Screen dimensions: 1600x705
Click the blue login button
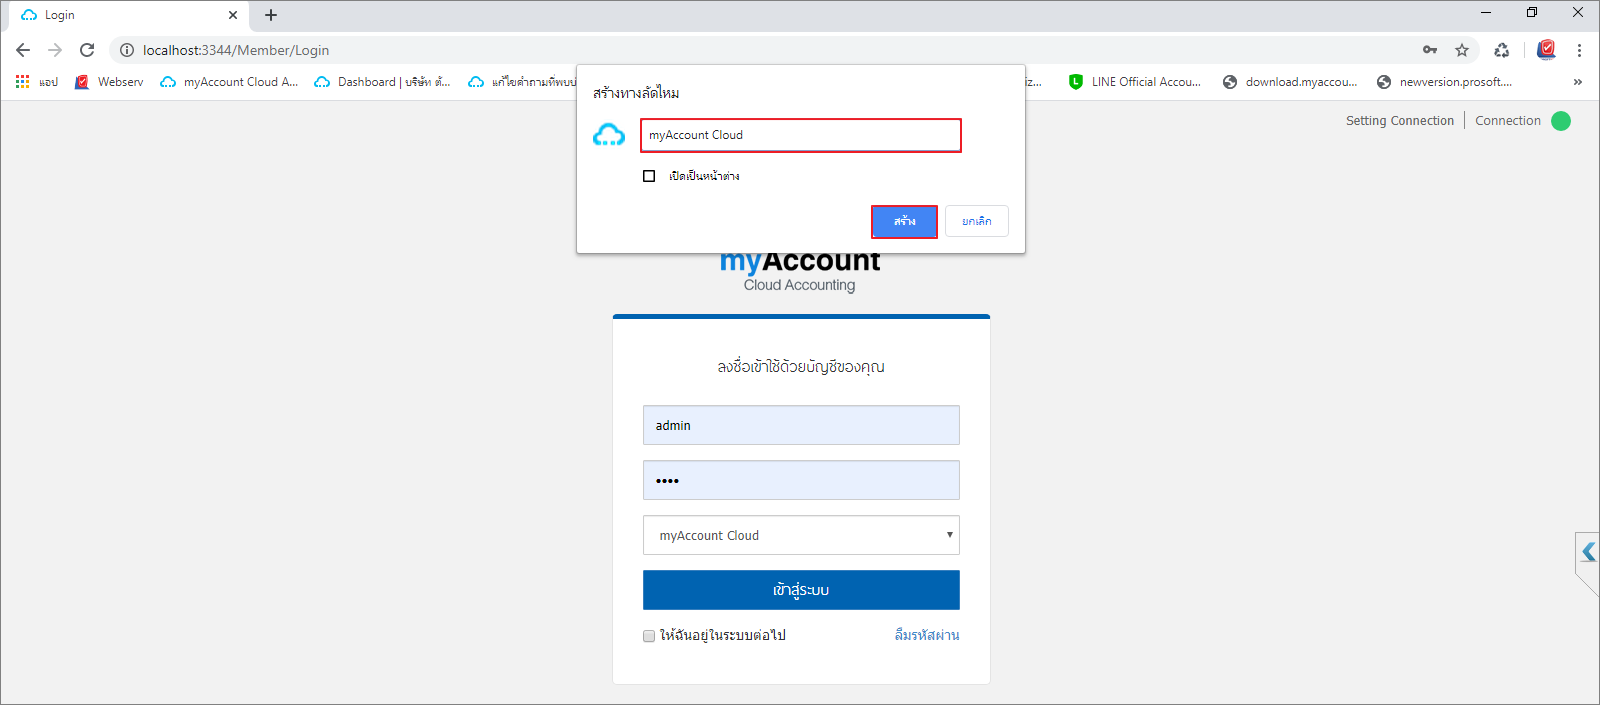click(801, 590)
